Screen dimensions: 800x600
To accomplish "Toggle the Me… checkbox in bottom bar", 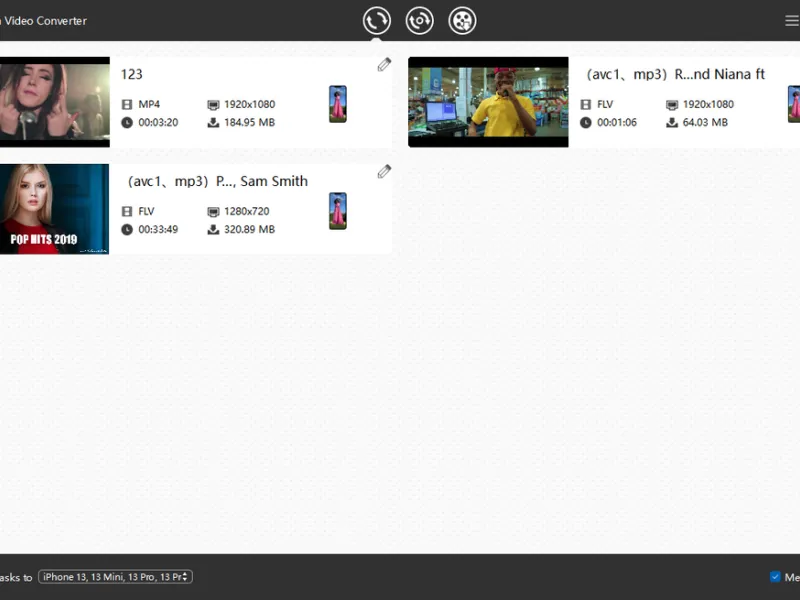I will (775, 577).
